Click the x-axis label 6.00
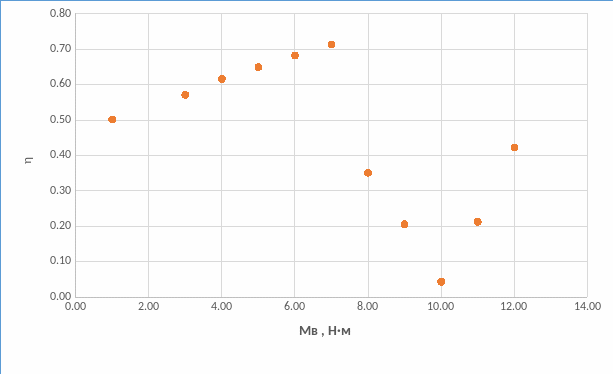Viewport: 613px width, 374px height. pos(295,306)
